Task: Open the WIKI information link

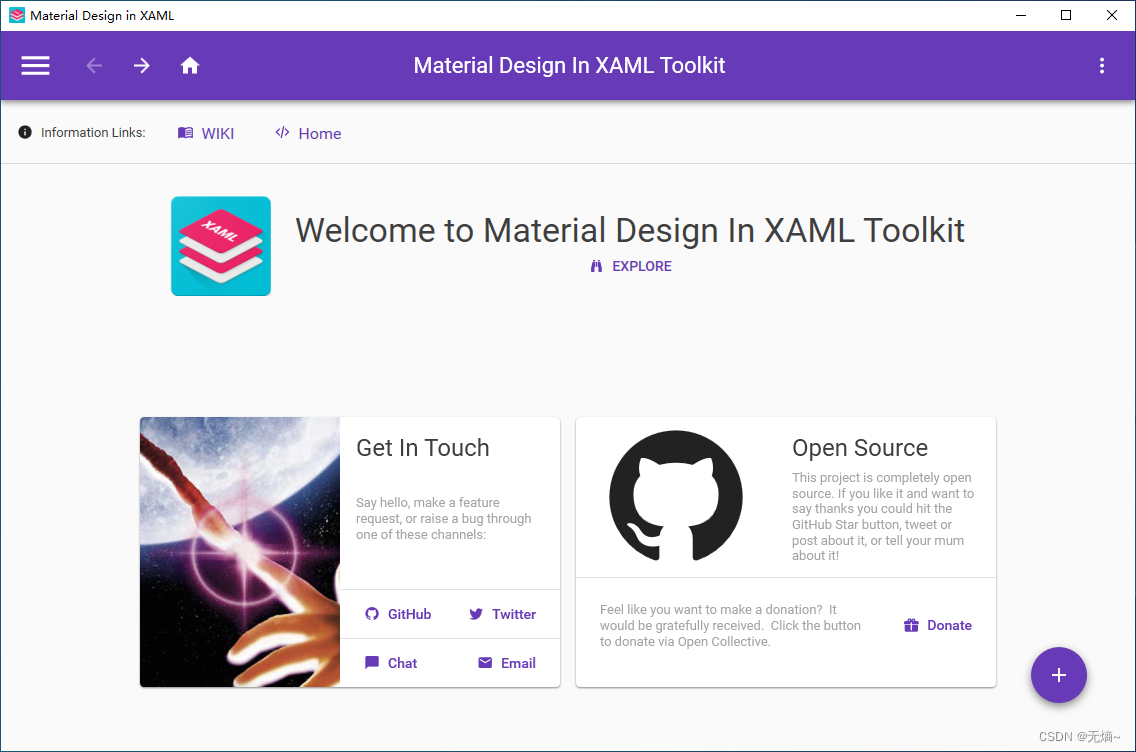Action: (x=206, y=132)
